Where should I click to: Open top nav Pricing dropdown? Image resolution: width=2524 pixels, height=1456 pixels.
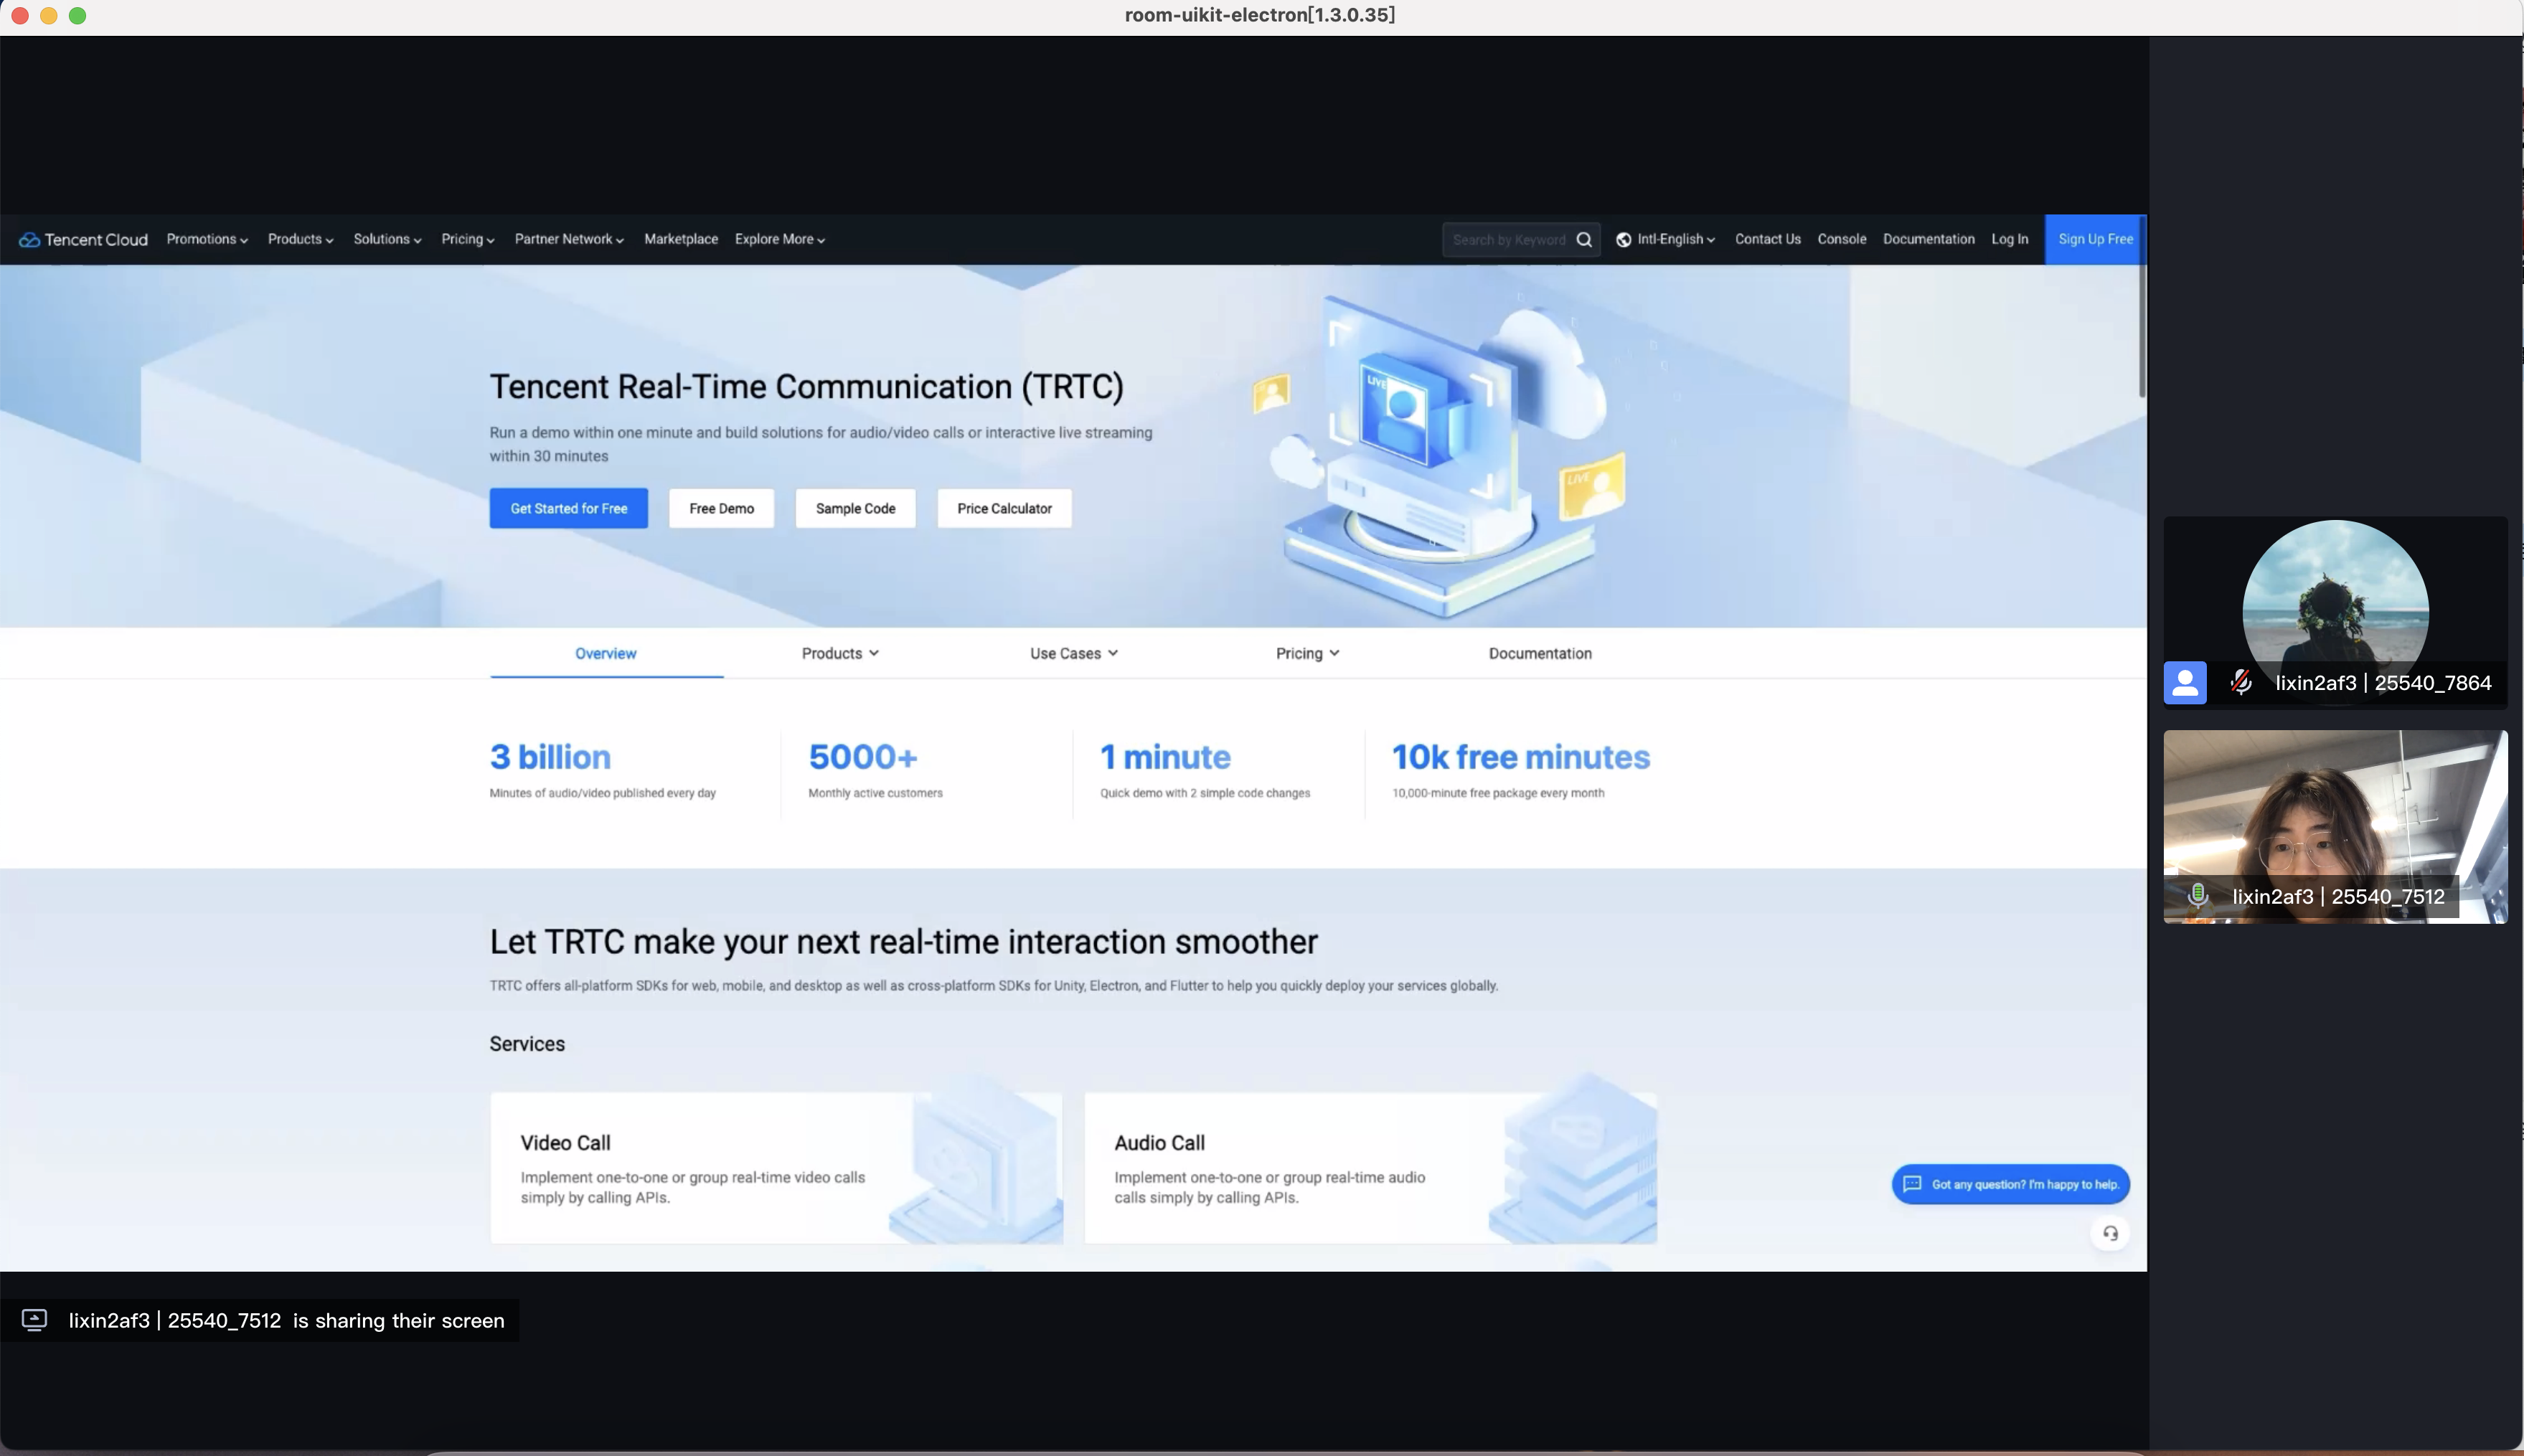pos(468,239)
